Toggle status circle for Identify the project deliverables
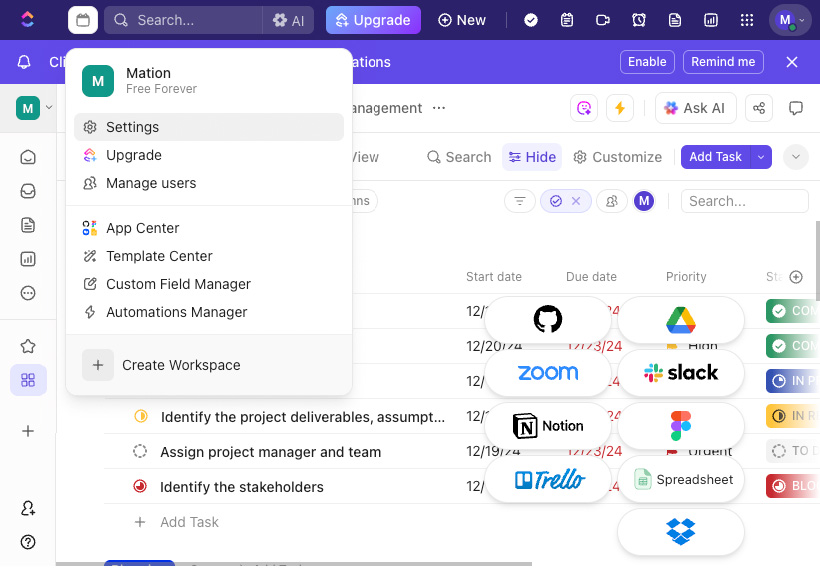Image resolution: width=820 pixels, height=581 pixels. [141, 416]
